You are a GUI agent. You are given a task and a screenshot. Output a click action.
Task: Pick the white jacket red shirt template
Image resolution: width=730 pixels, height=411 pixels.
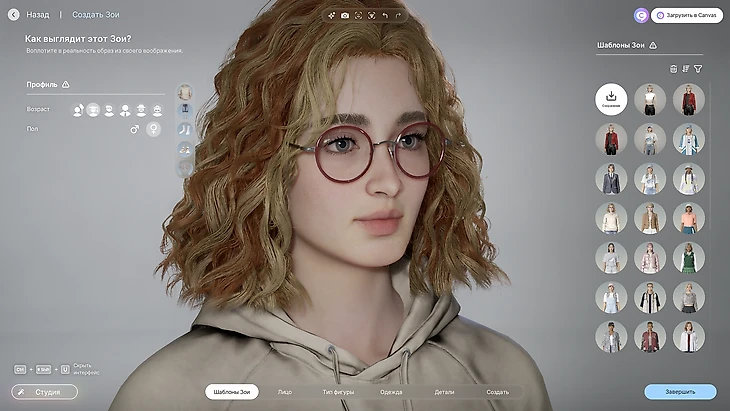pos(689,337)
